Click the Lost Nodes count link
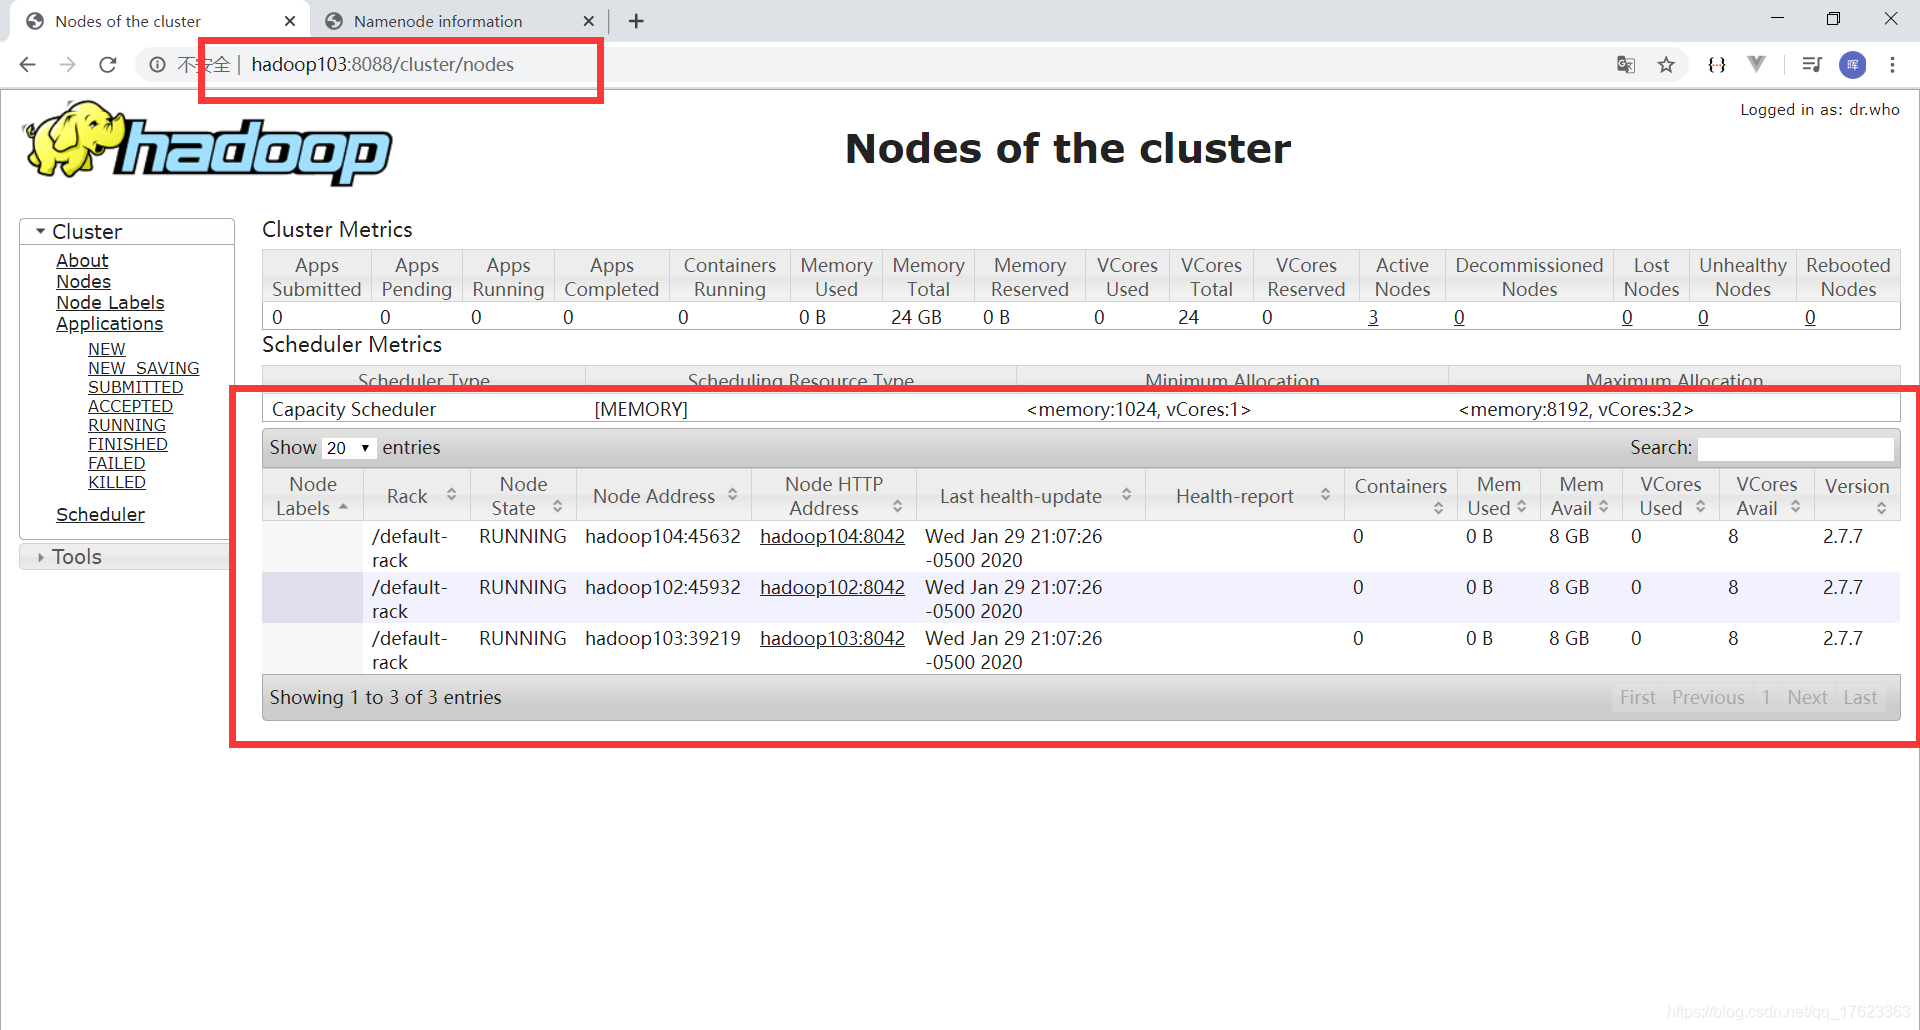Image resolution: width=1920 pixels, height=1030 pixels. pyautogui.click(x=1627, y=318)
